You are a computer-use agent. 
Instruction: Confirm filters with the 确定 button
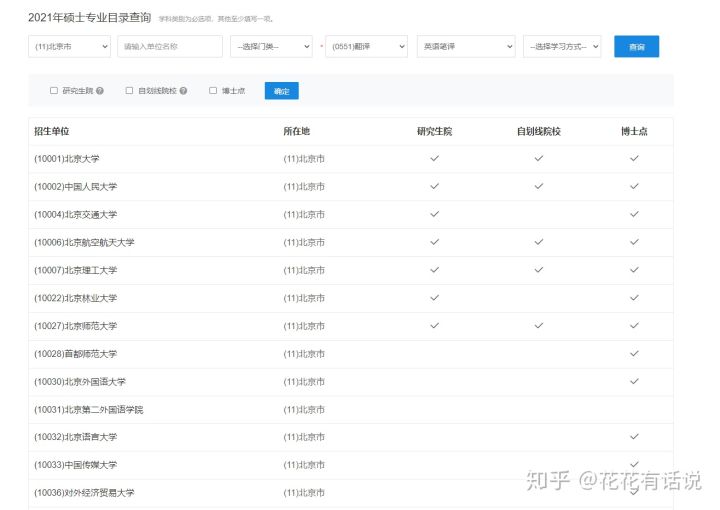[x=281, y=91]
